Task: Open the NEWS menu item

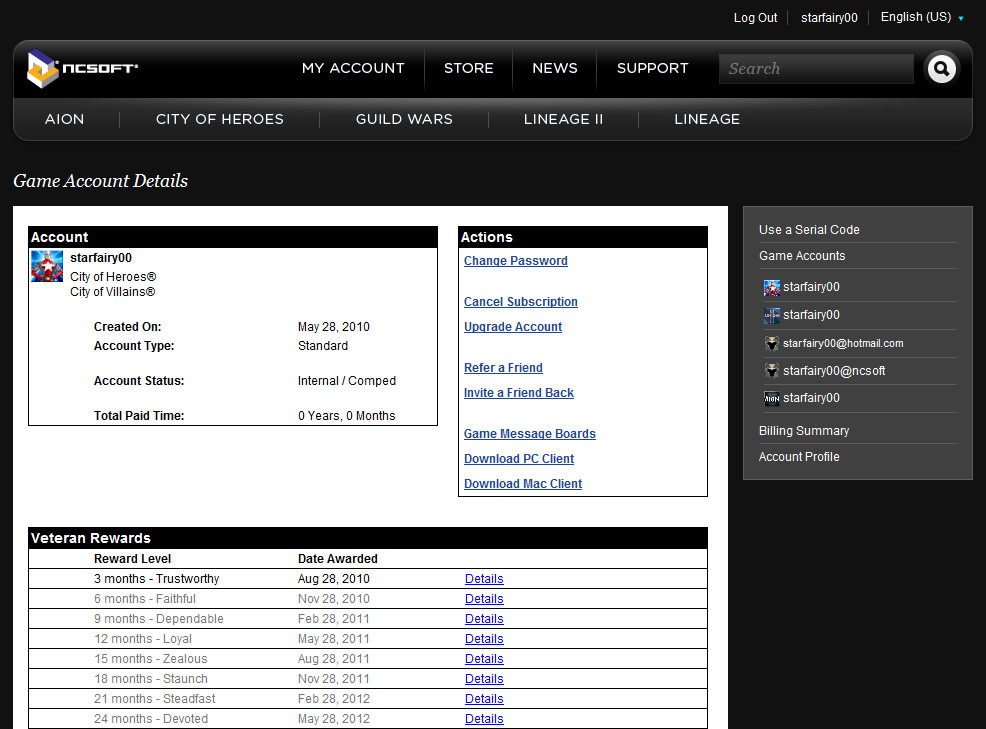Action: [555, 68]
